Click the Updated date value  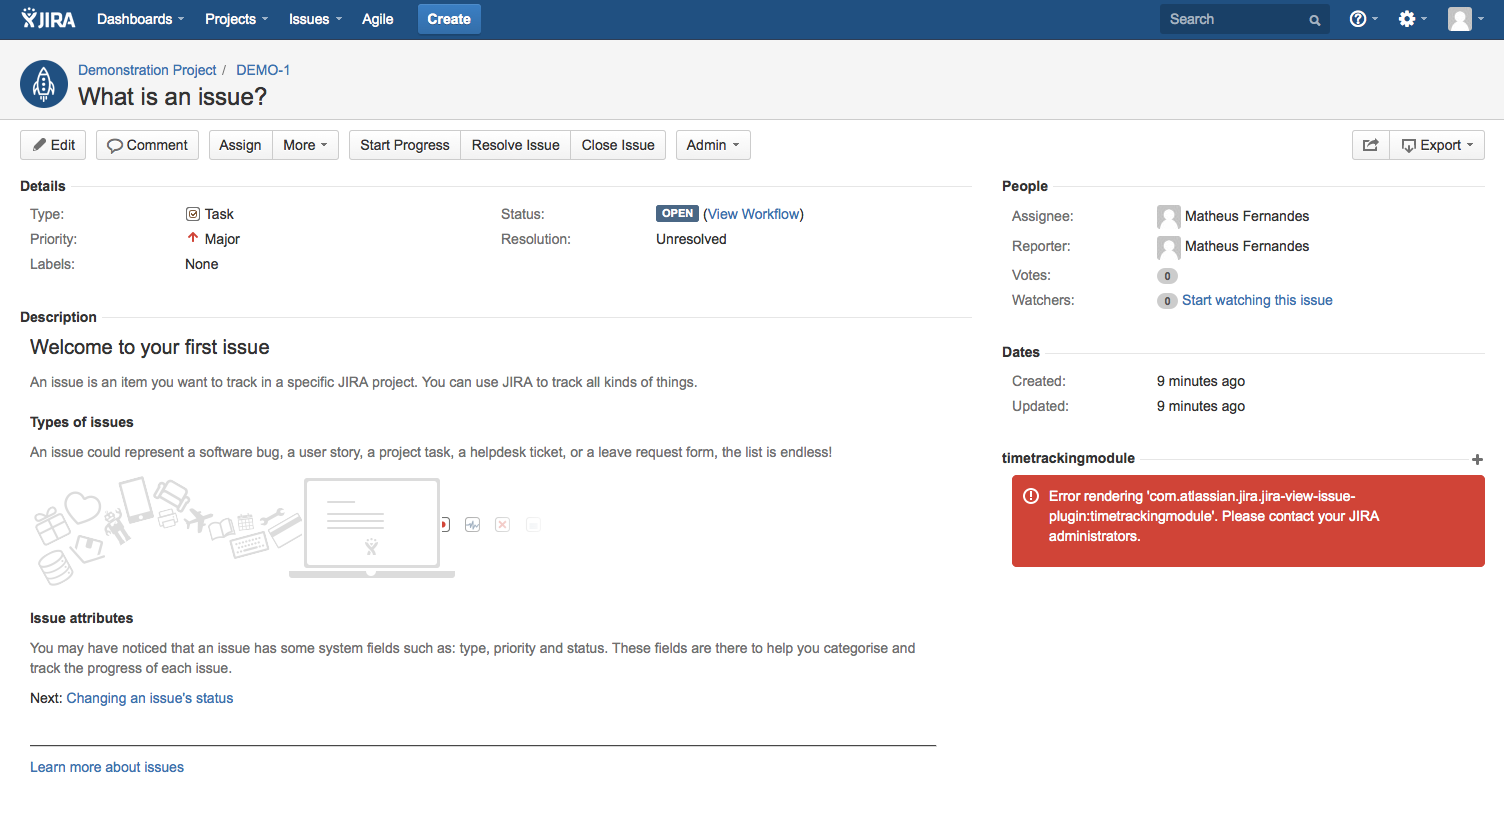(x=1201, y=406)
